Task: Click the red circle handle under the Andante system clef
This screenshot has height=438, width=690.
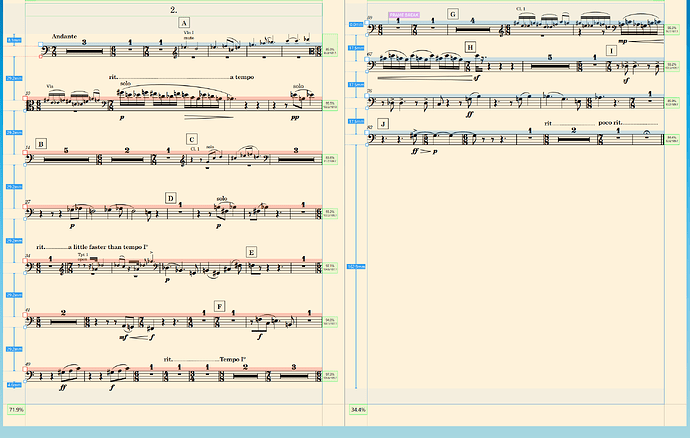Action: pyautogui.click(x=40, y=56)
